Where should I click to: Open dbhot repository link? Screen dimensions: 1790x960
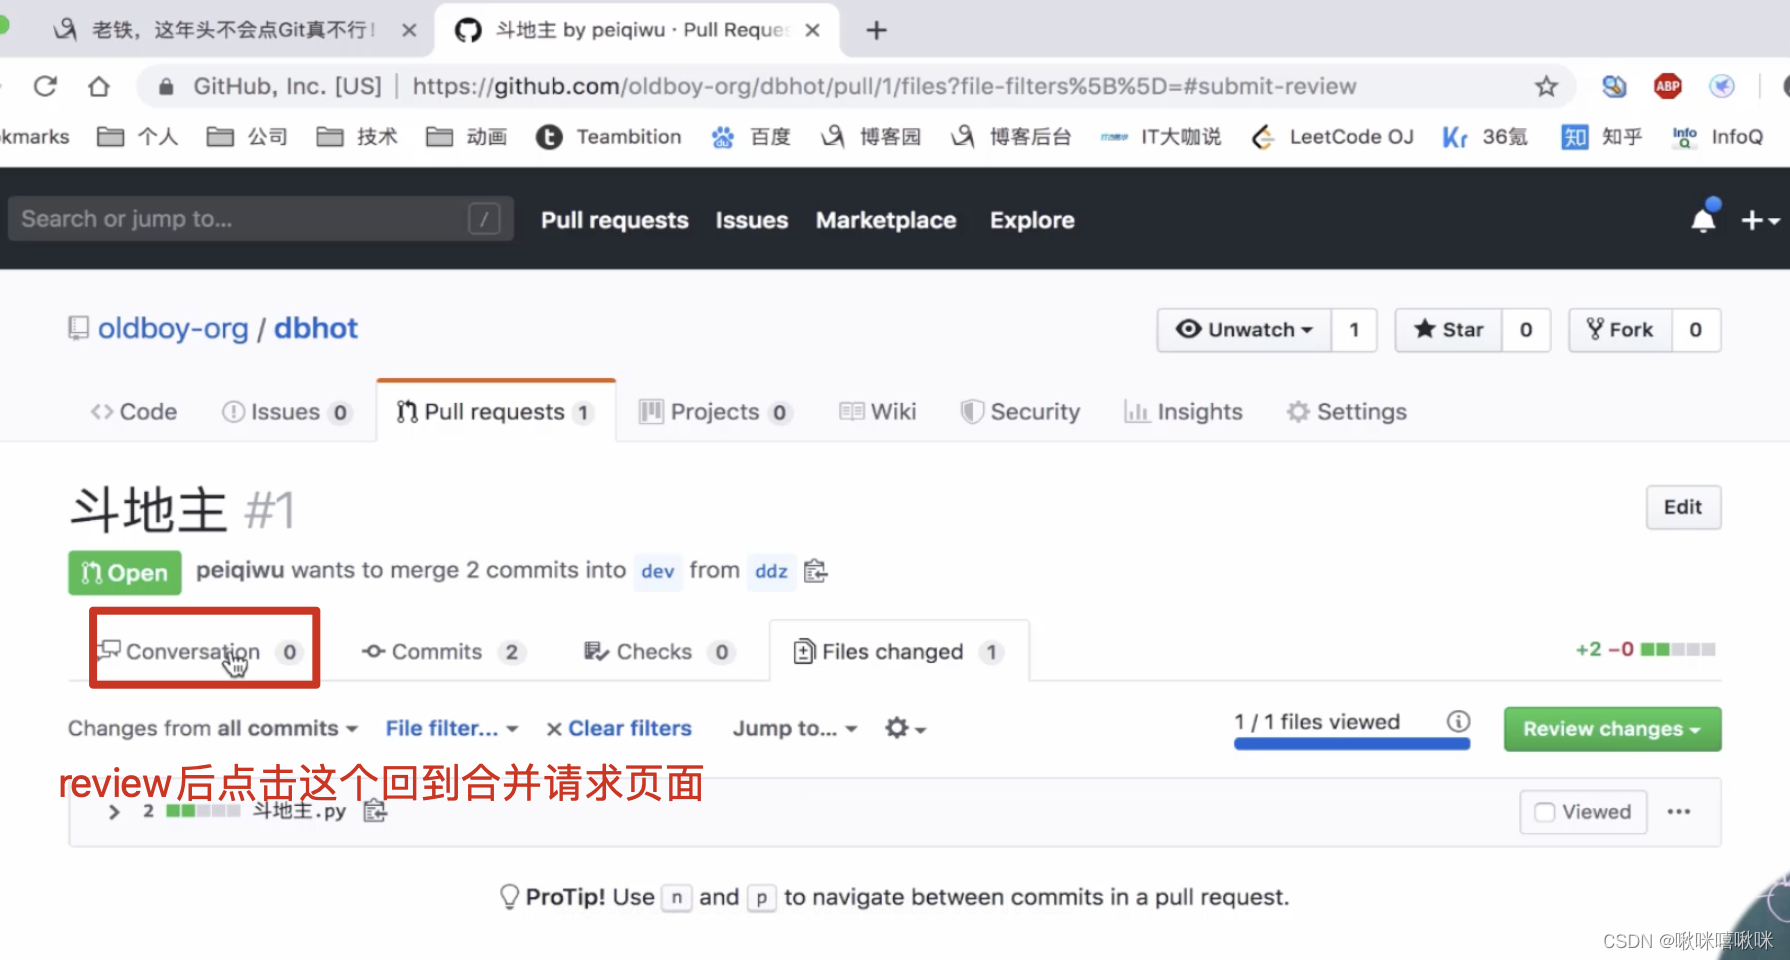316,328
